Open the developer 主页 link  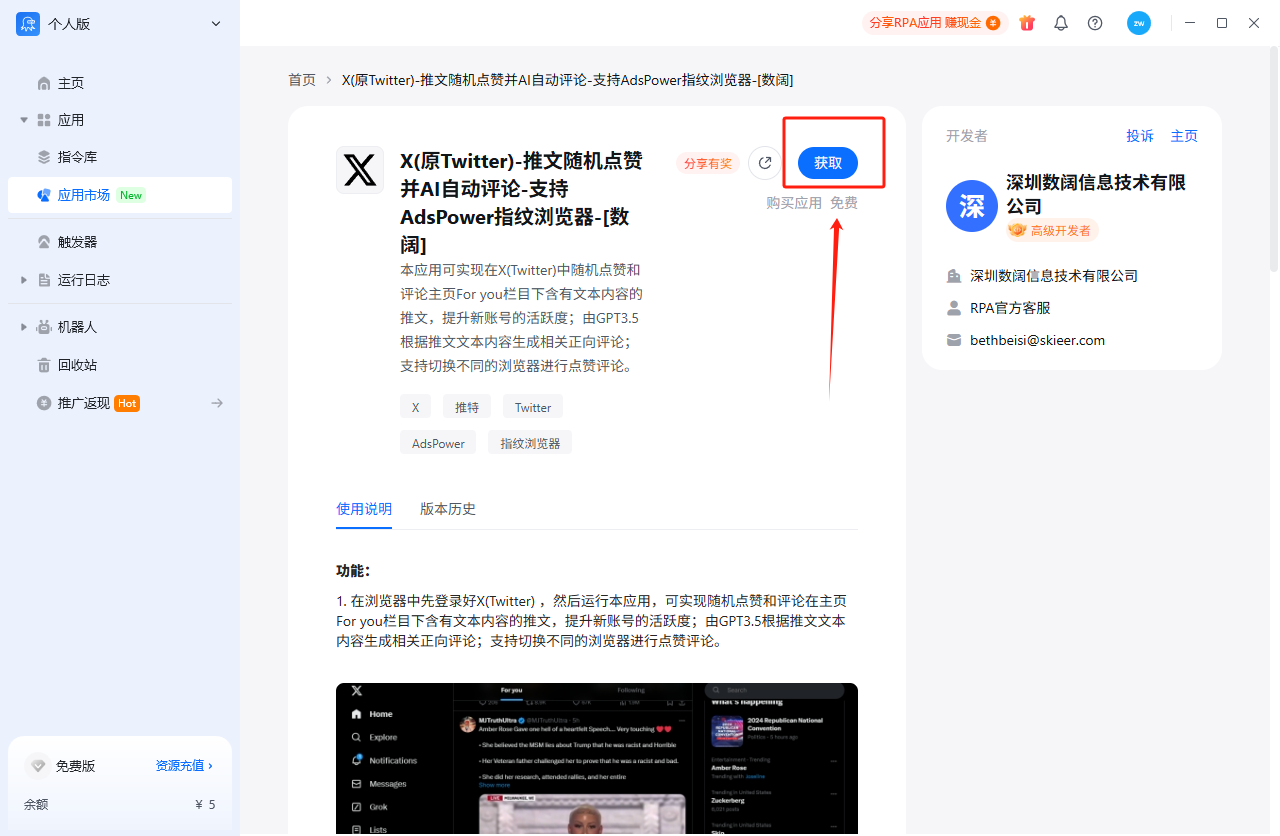(x=1184, y=136)
